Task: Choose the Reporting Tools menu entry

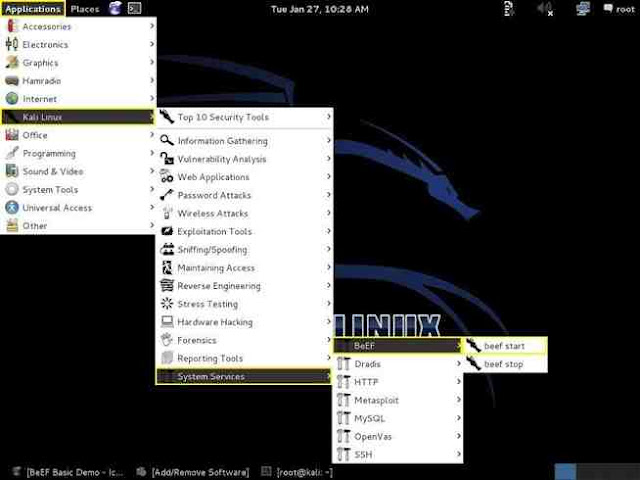Action: (x=244, y=358)
